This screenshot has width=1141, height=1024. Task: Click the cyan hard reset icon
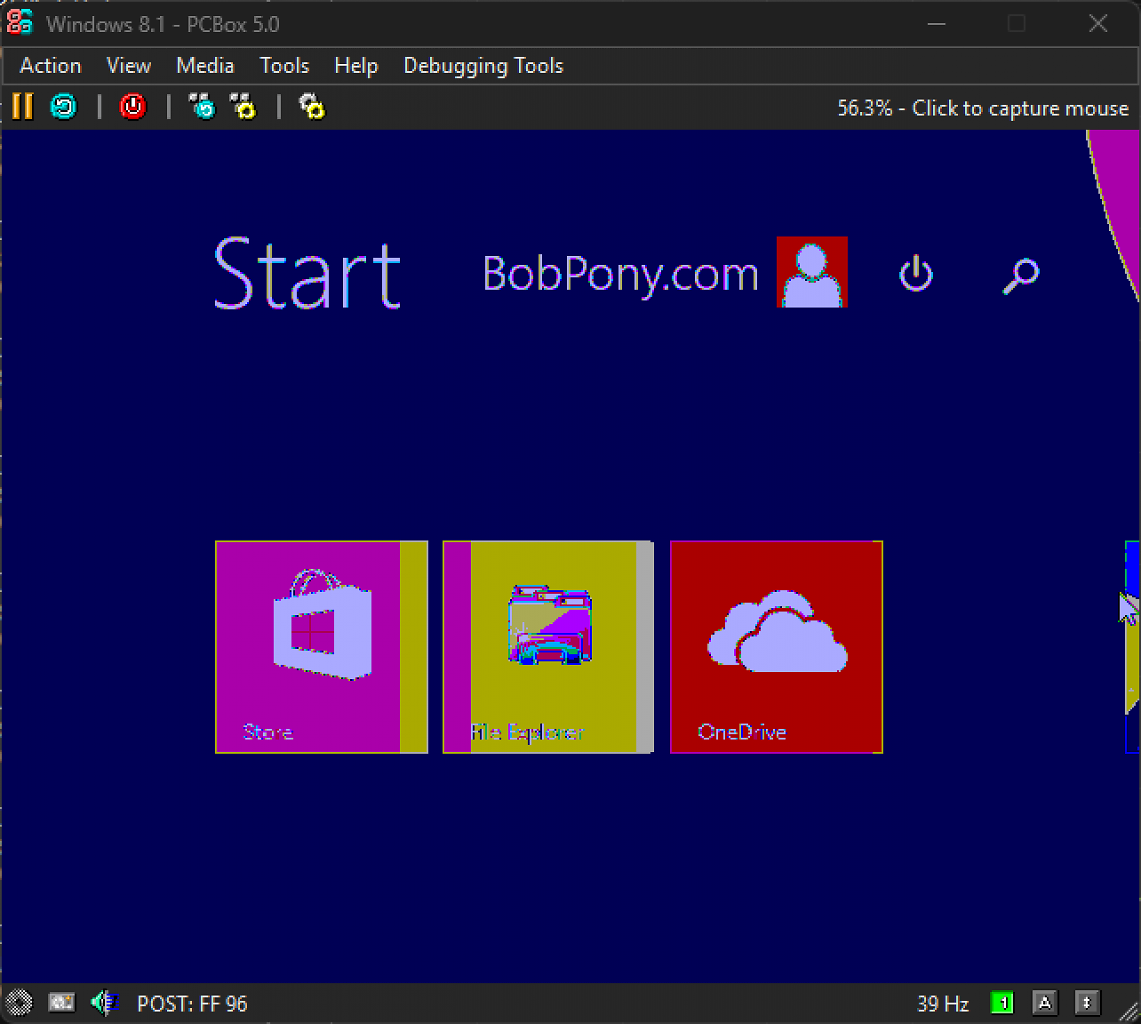coord(64,107)
